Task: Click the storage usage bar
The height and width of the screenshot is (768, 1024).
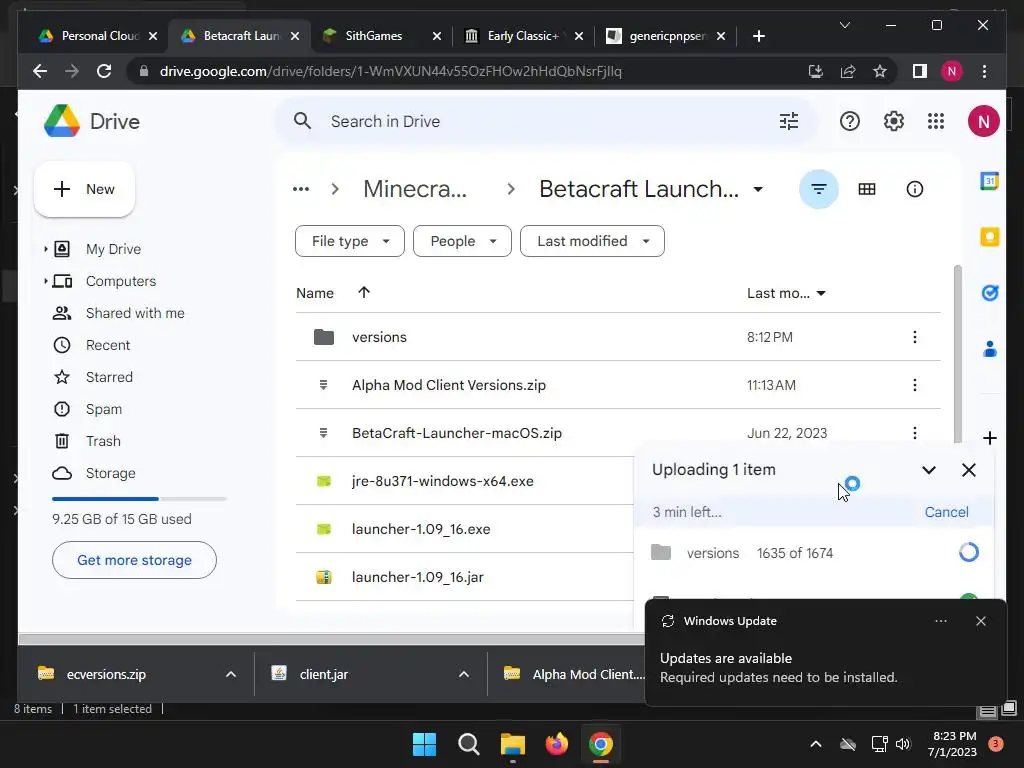Action: point(139,499)
